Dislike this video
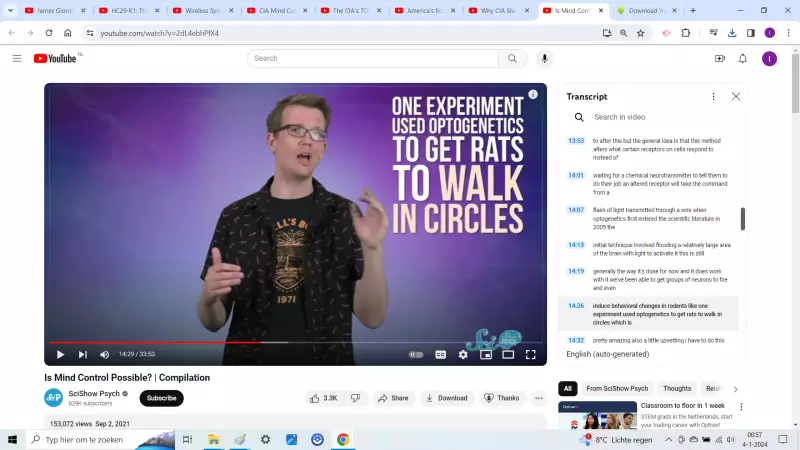This screenshot has height=450, width=800. (x=355, y=398)
